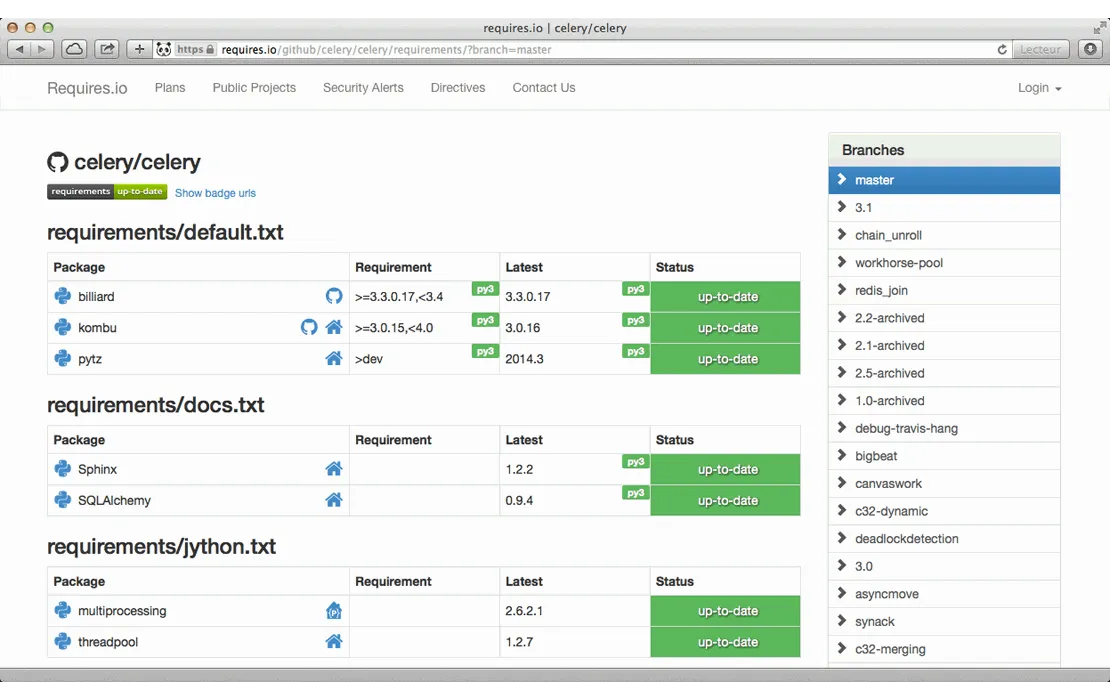Click SQLAlchemy's home icon
This screenshot has height=700, width=1110.
(x=334, y=500)
